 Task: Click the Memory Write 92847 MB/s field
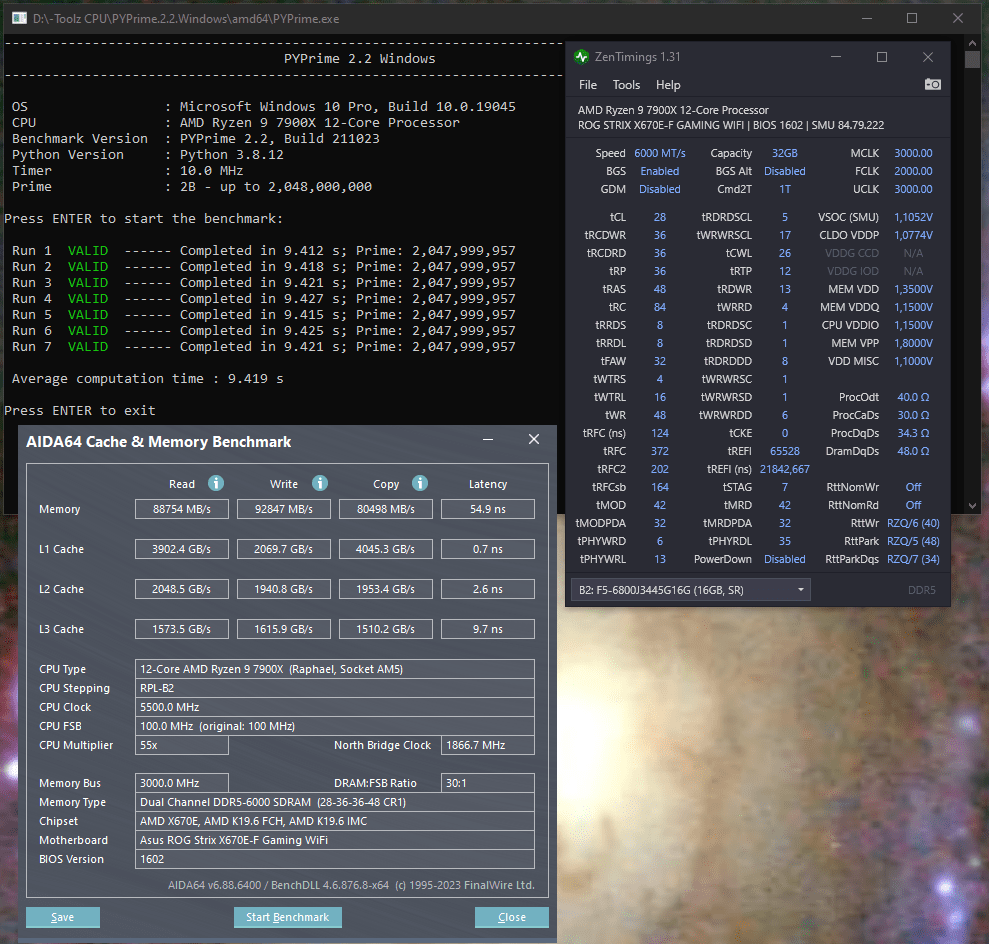point(284,509)
